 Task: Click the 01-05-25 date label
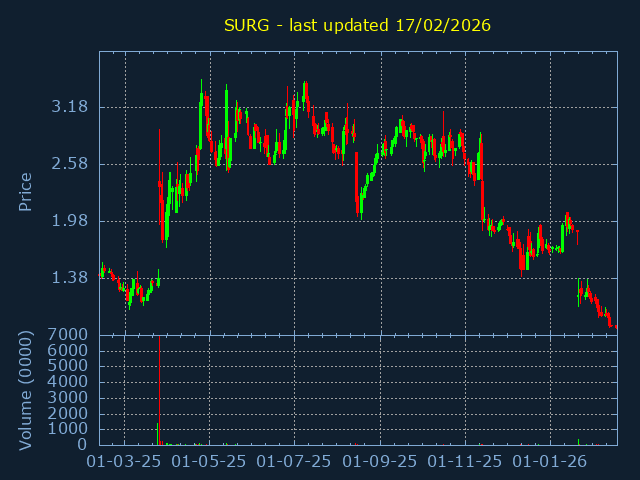(210, 462)
